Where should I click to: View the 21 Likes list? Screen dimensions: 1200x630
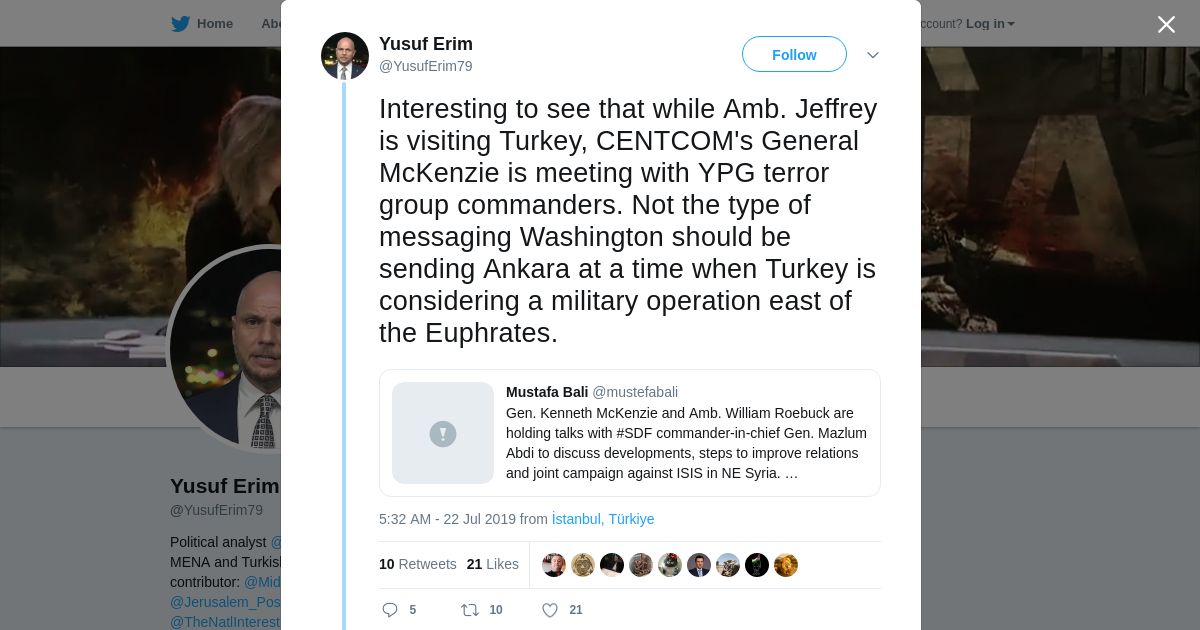(x=492, y=564)
